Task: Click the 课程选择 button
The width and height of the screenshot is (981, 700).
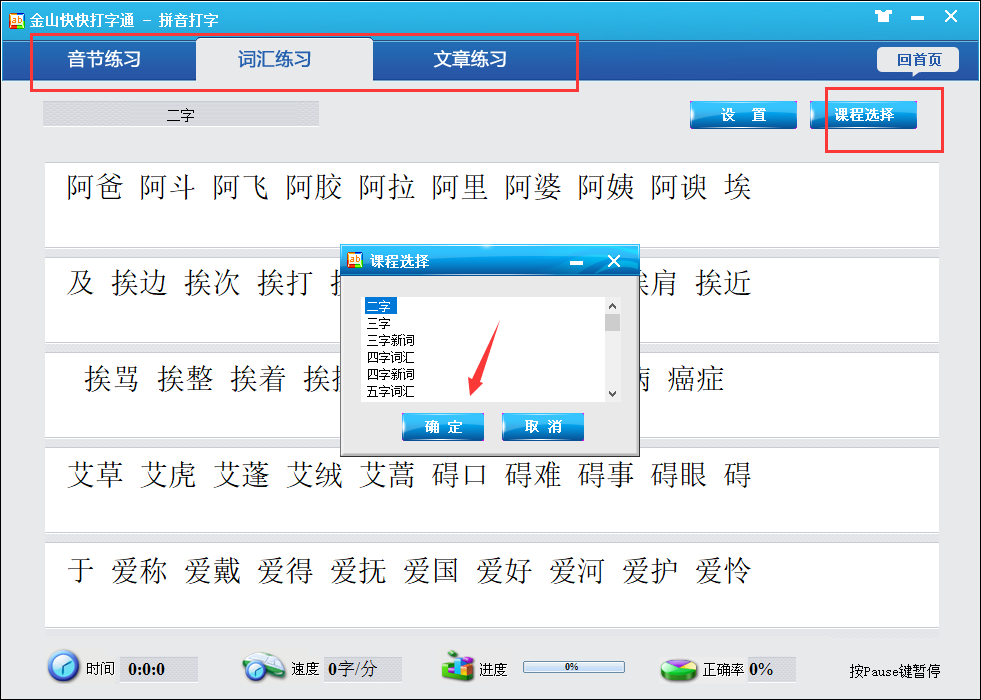Action: [x=863, y=115]
